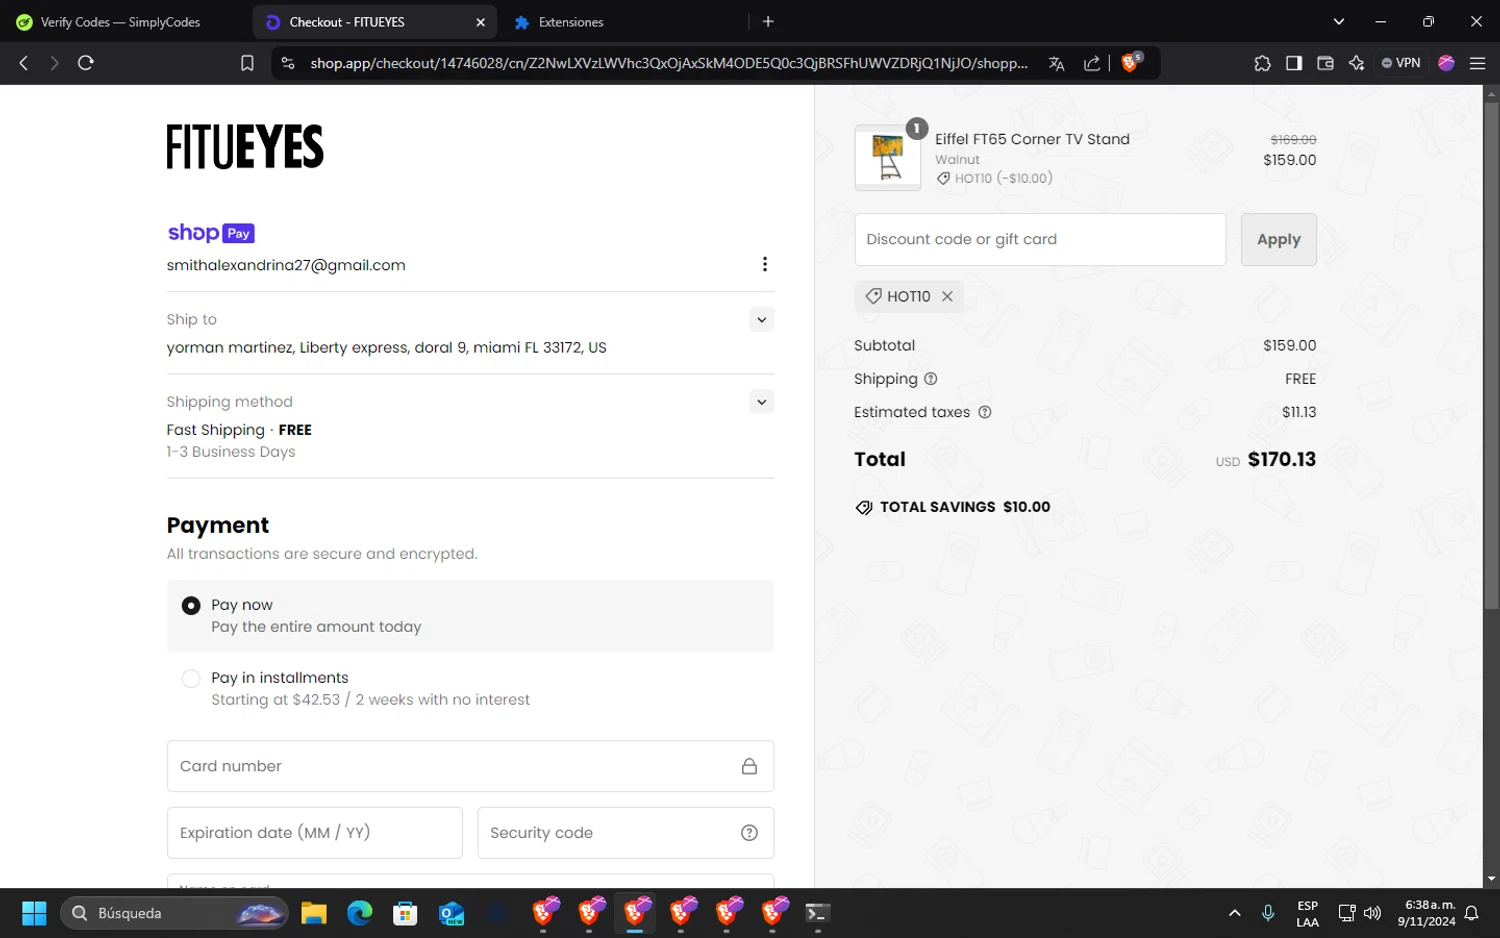Viewport: 1500px width, 938px height.
Task: Open the notifications bell in taskbar
Action: click(x=1471, y=913)
